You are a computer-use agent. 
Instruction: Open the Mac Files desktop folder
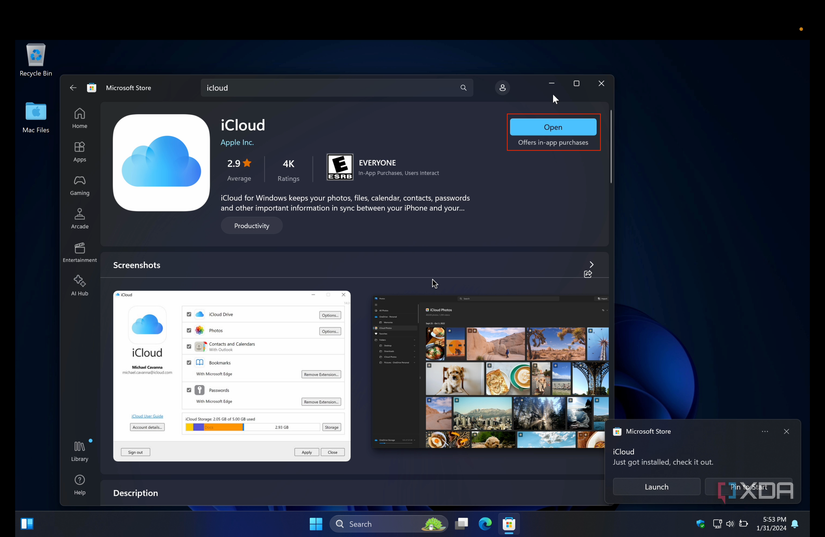[36, 117]
